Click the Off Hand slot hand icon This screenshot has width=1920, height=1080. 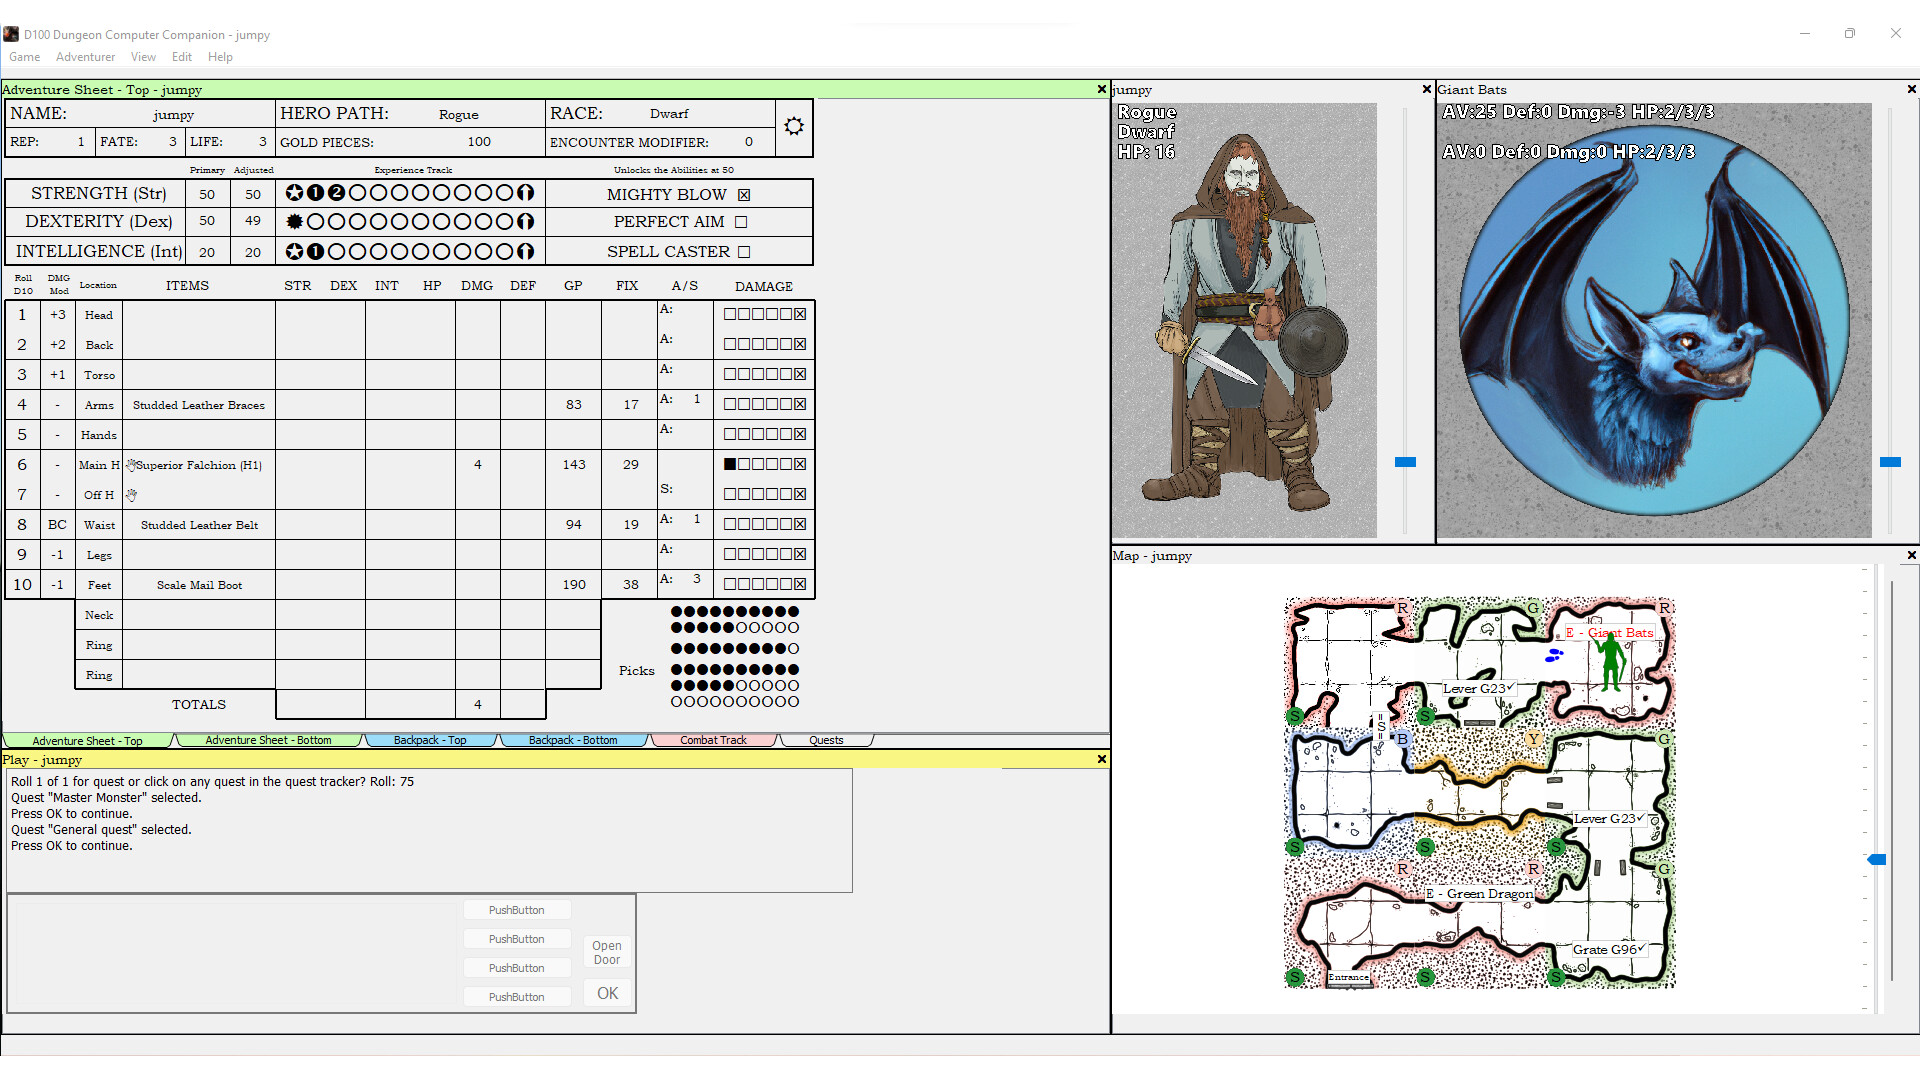[130, 493]
